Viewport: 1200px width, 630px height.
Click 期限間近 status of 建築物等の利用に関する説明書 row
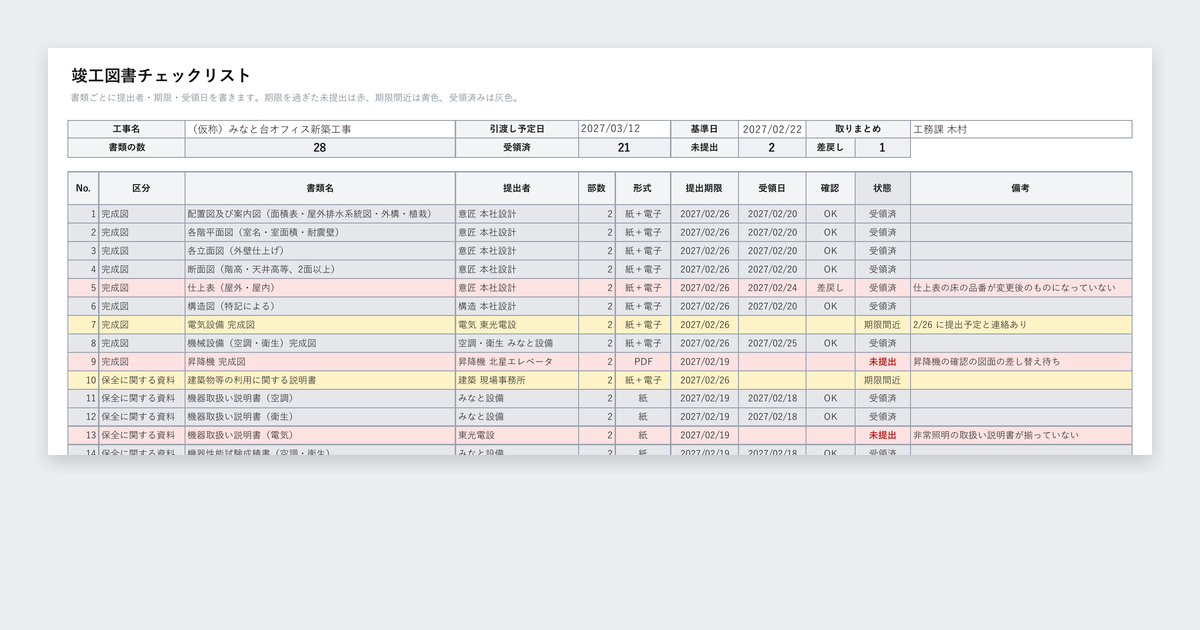(x=883, y=380)
